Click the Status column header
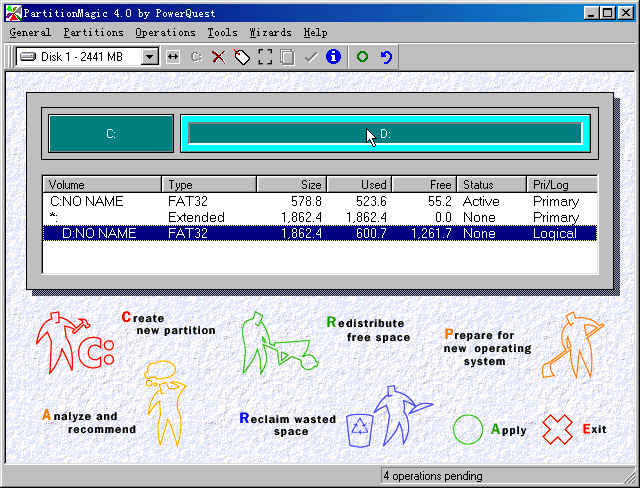Screen dimensions: 640x488 point(491,185)
